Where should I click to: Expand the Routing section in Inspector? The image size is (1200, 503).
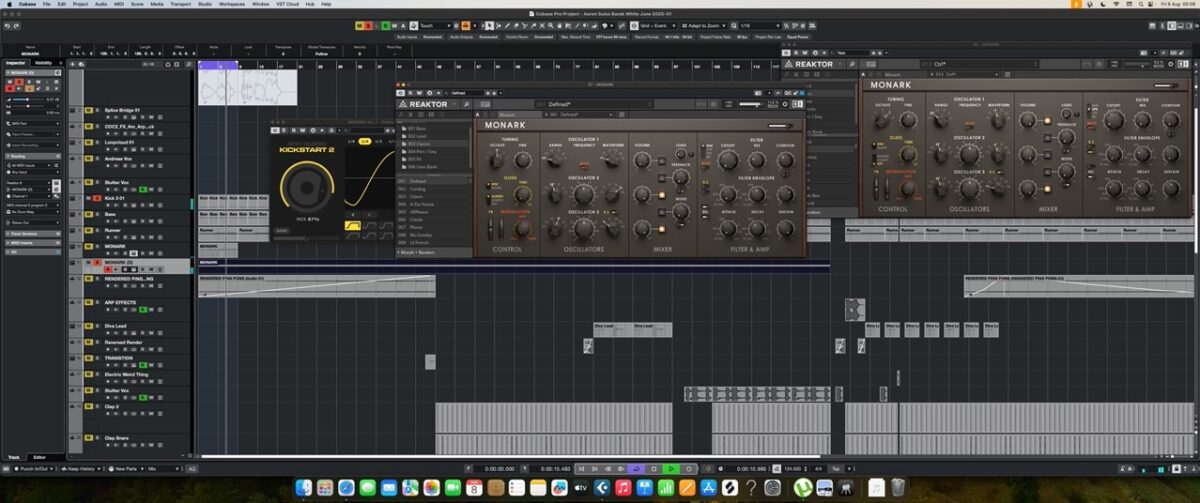point(33,157)
